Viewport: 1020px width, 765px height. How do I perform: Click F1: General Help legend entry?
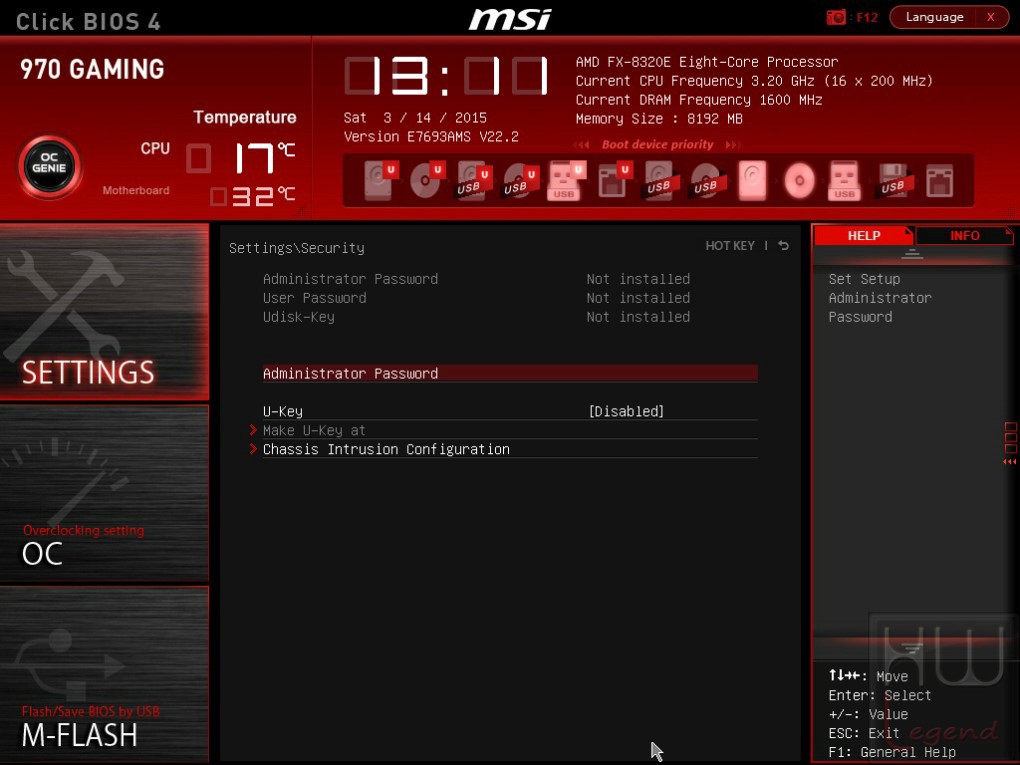892,752
